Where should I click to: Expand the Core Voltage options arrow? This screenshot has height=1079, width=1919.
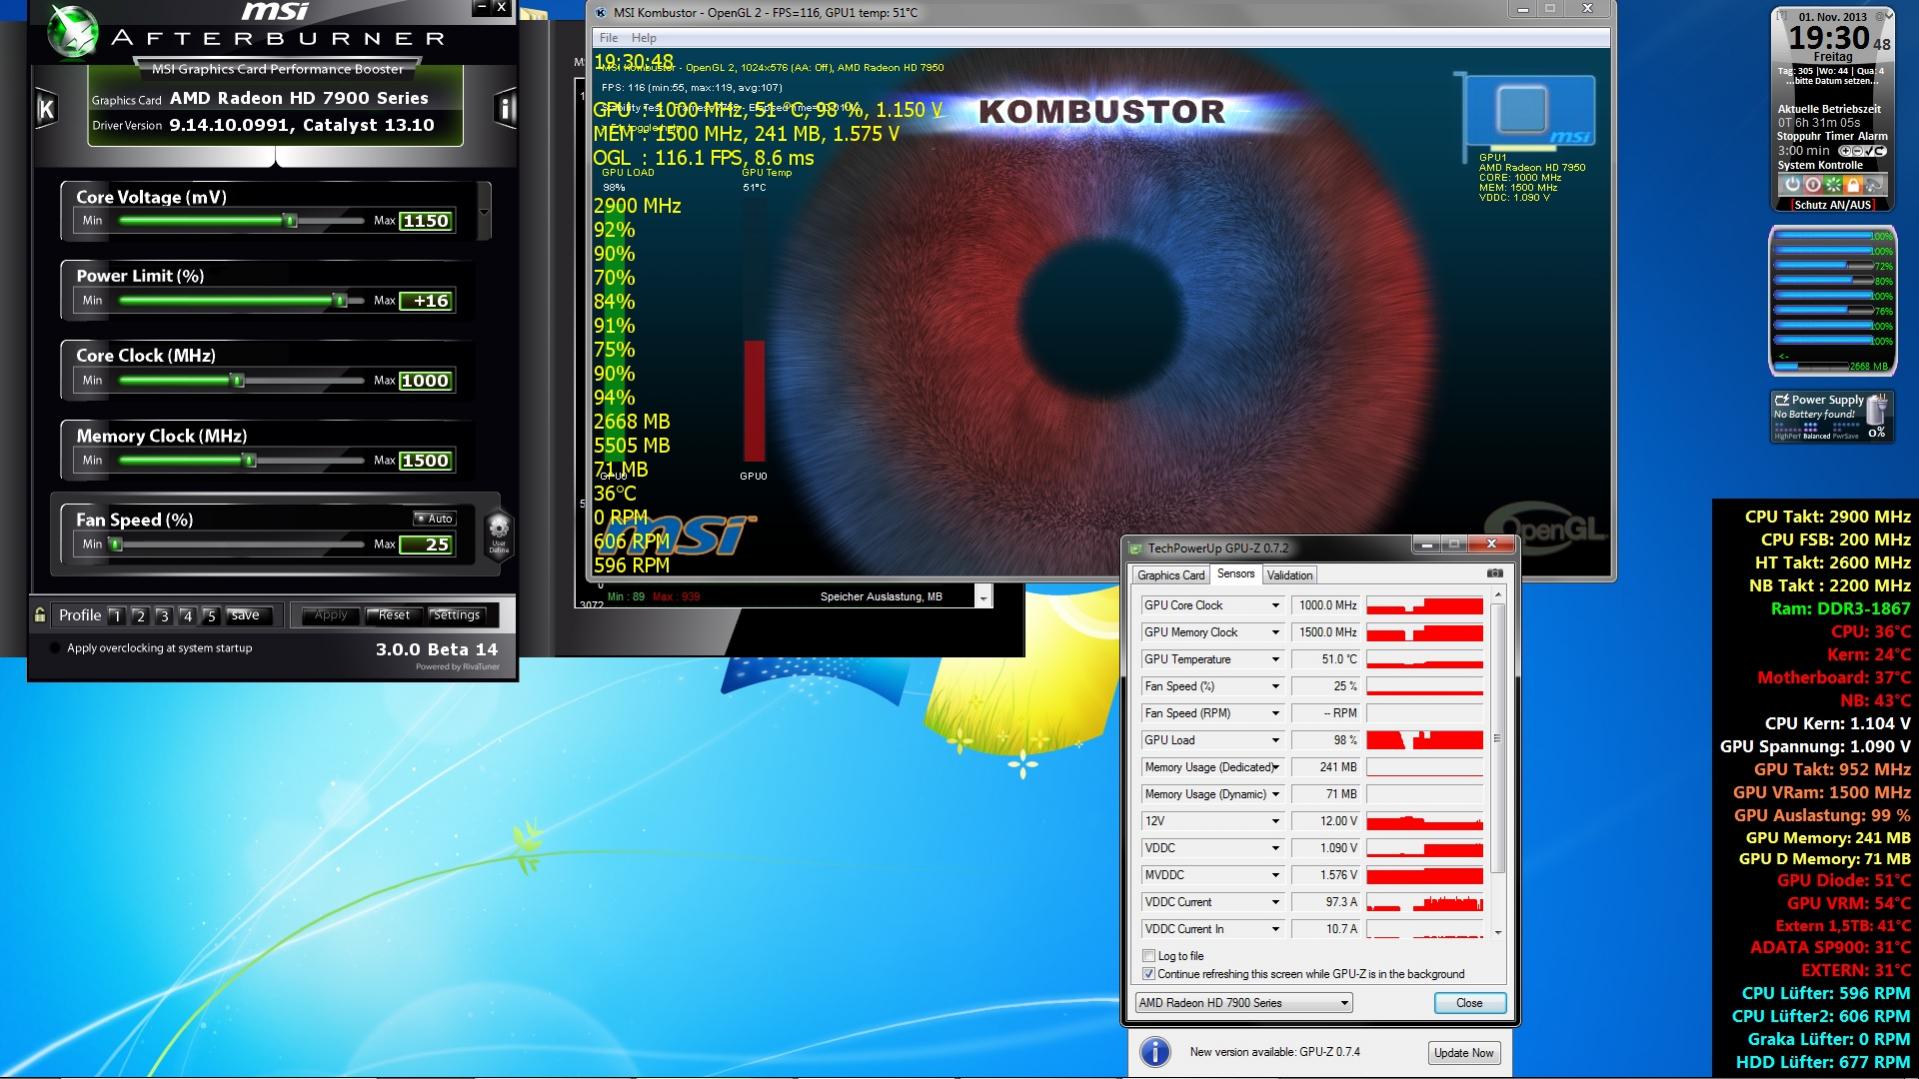pos(485,212)
